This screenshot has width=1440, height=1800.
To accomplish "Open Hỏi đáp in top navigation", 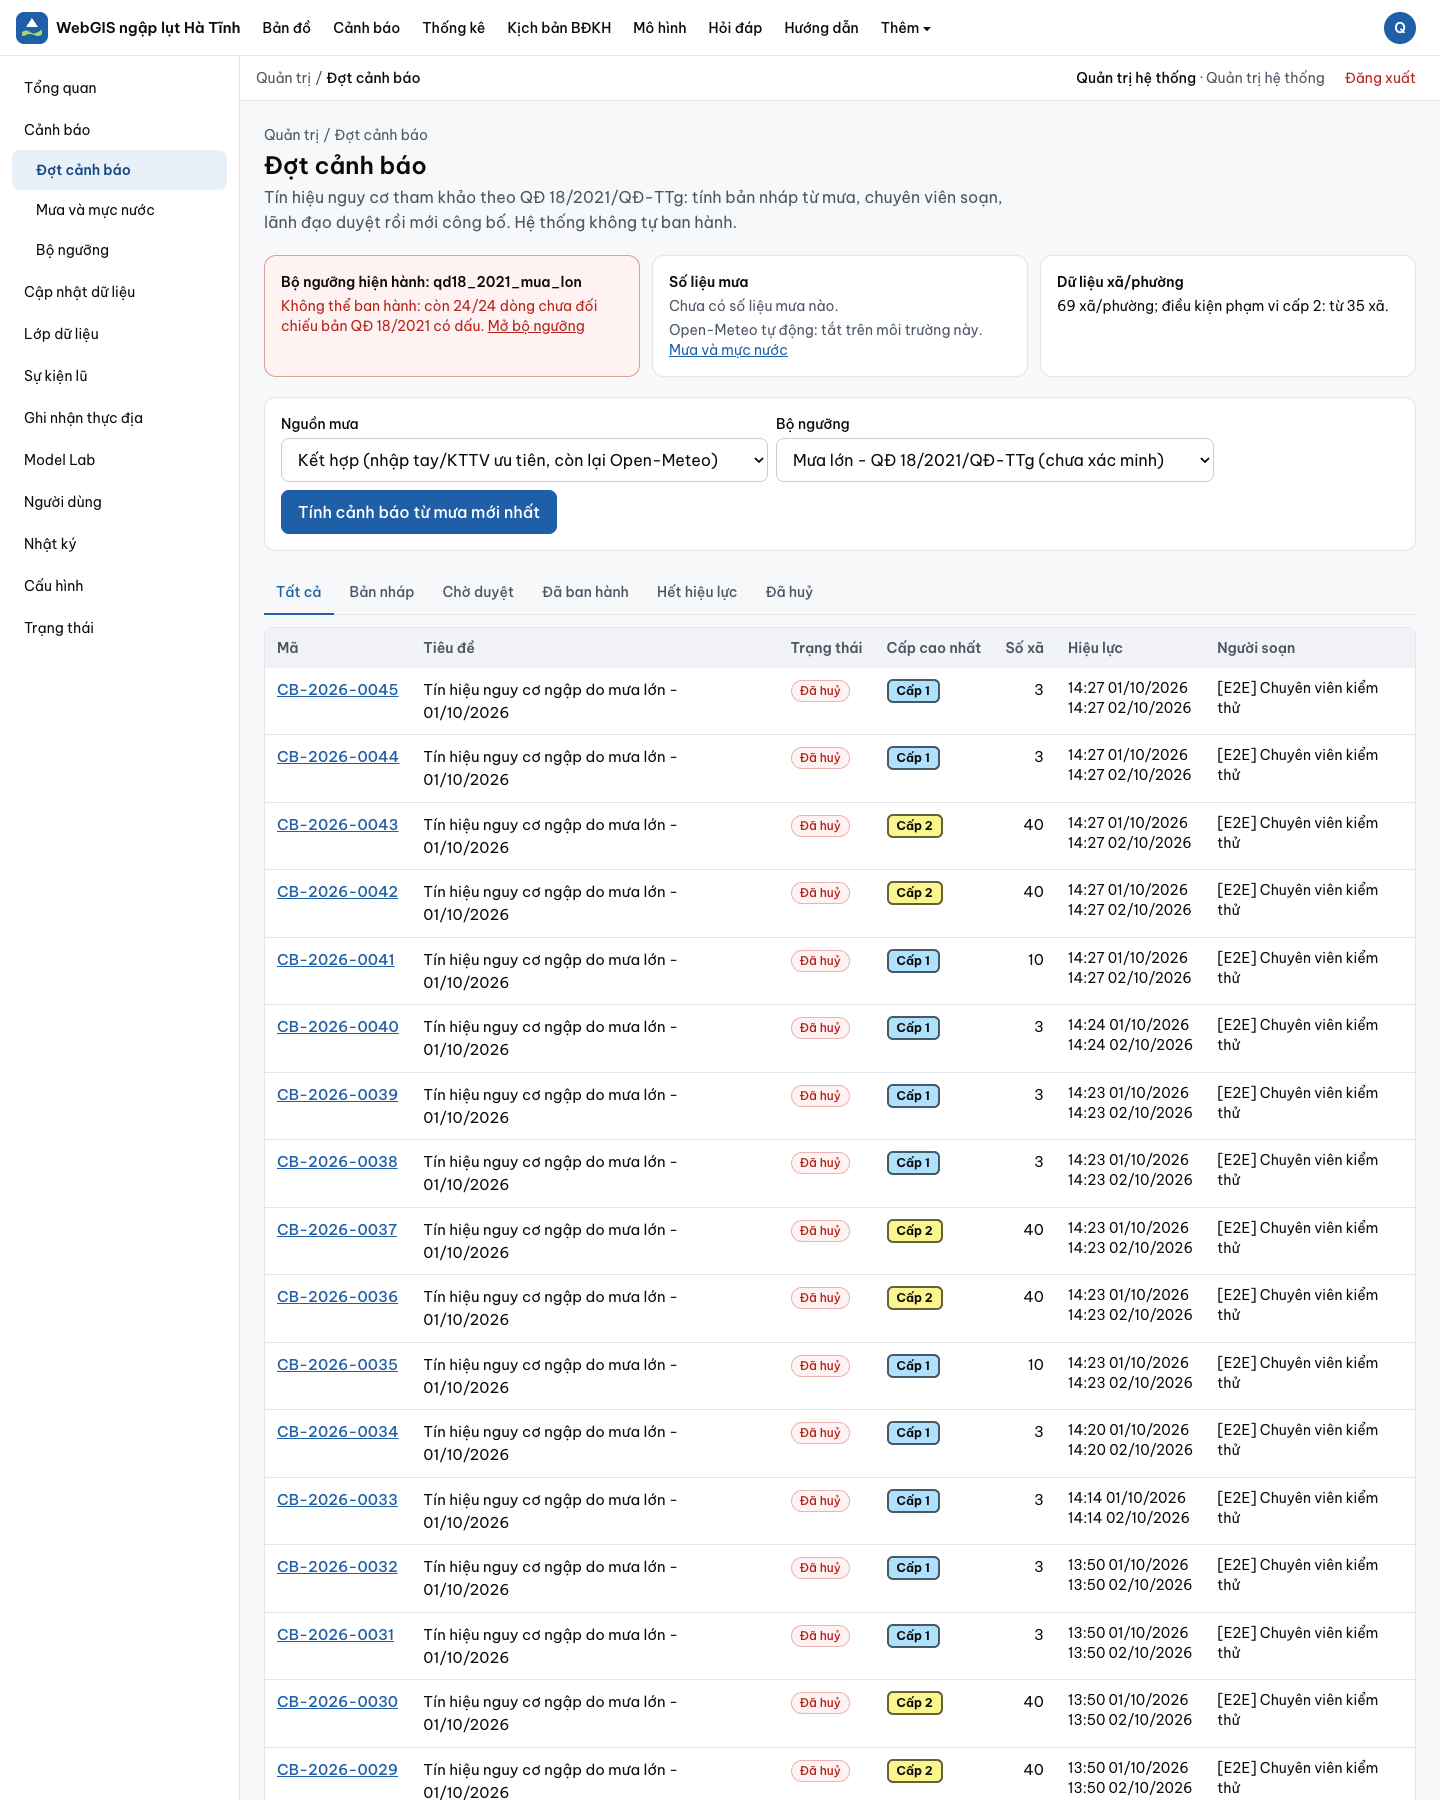I will pyautogui.click(x=735, y=28).
